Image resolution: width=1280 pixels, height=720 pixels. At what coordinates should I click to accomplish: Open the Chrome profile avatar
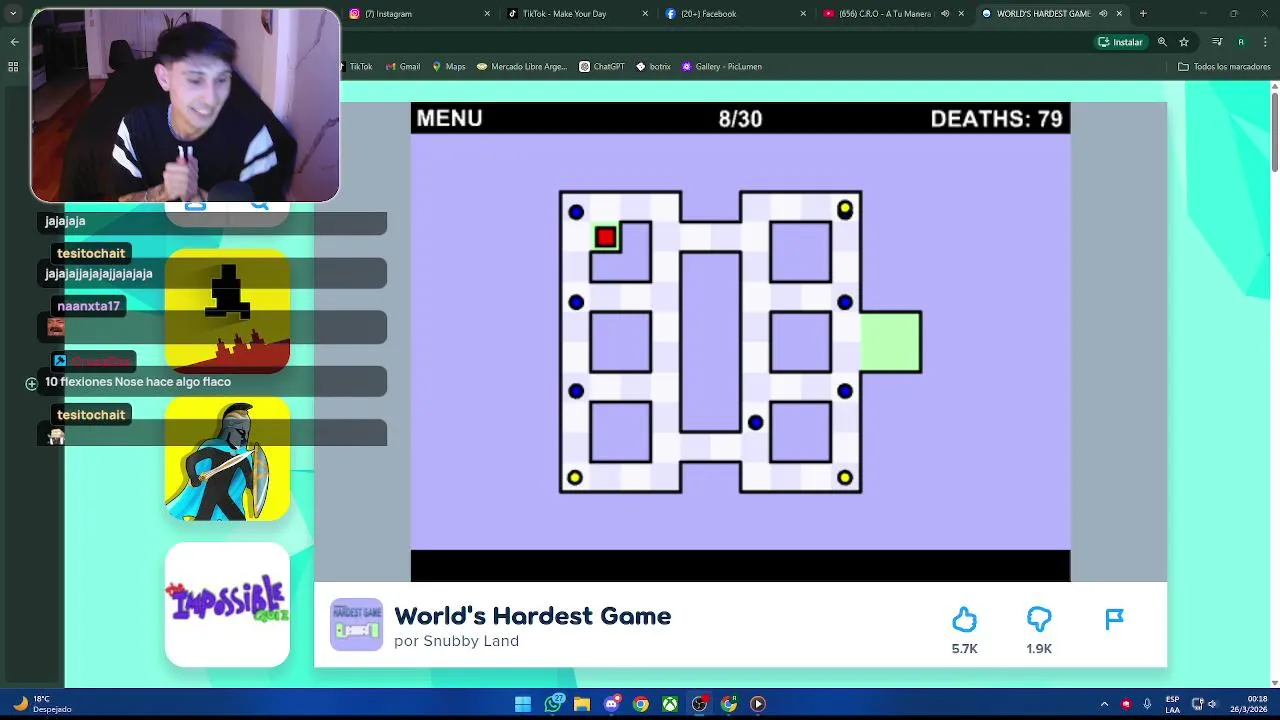(1241, 42)
